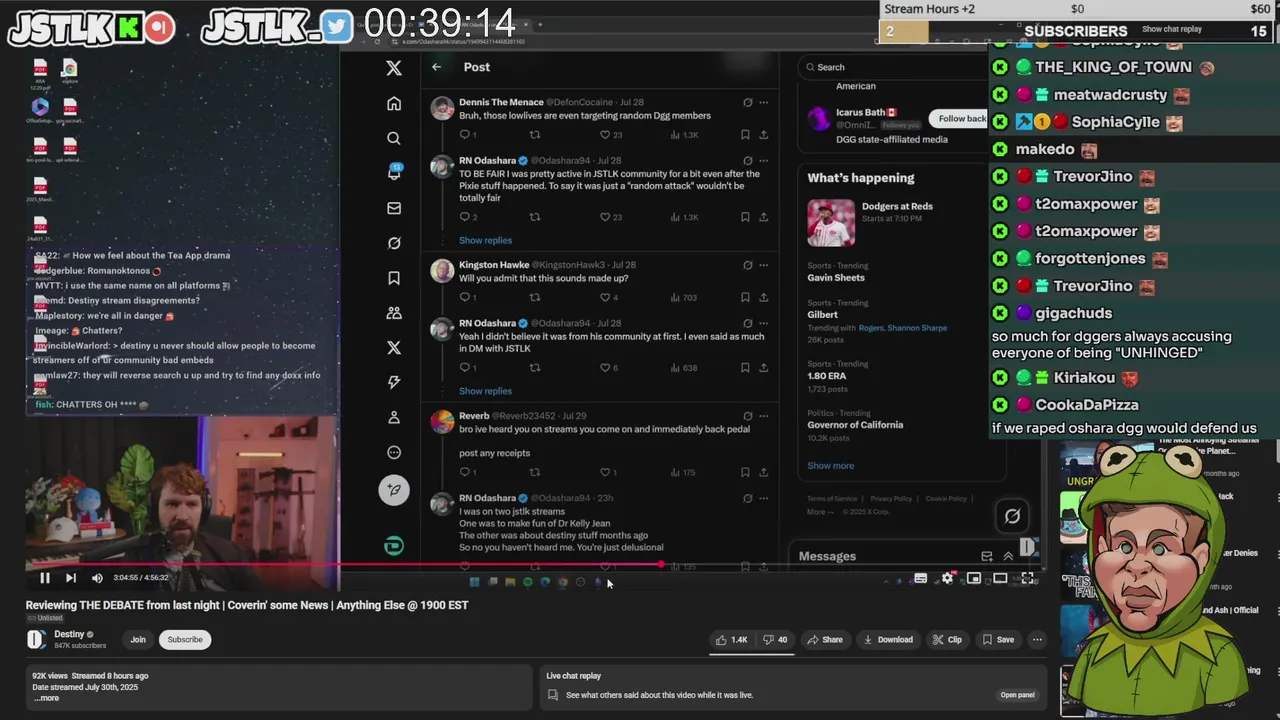Open X Notifications bell with badge
The image size is (1280, 720).
click(x=394, y=172)
